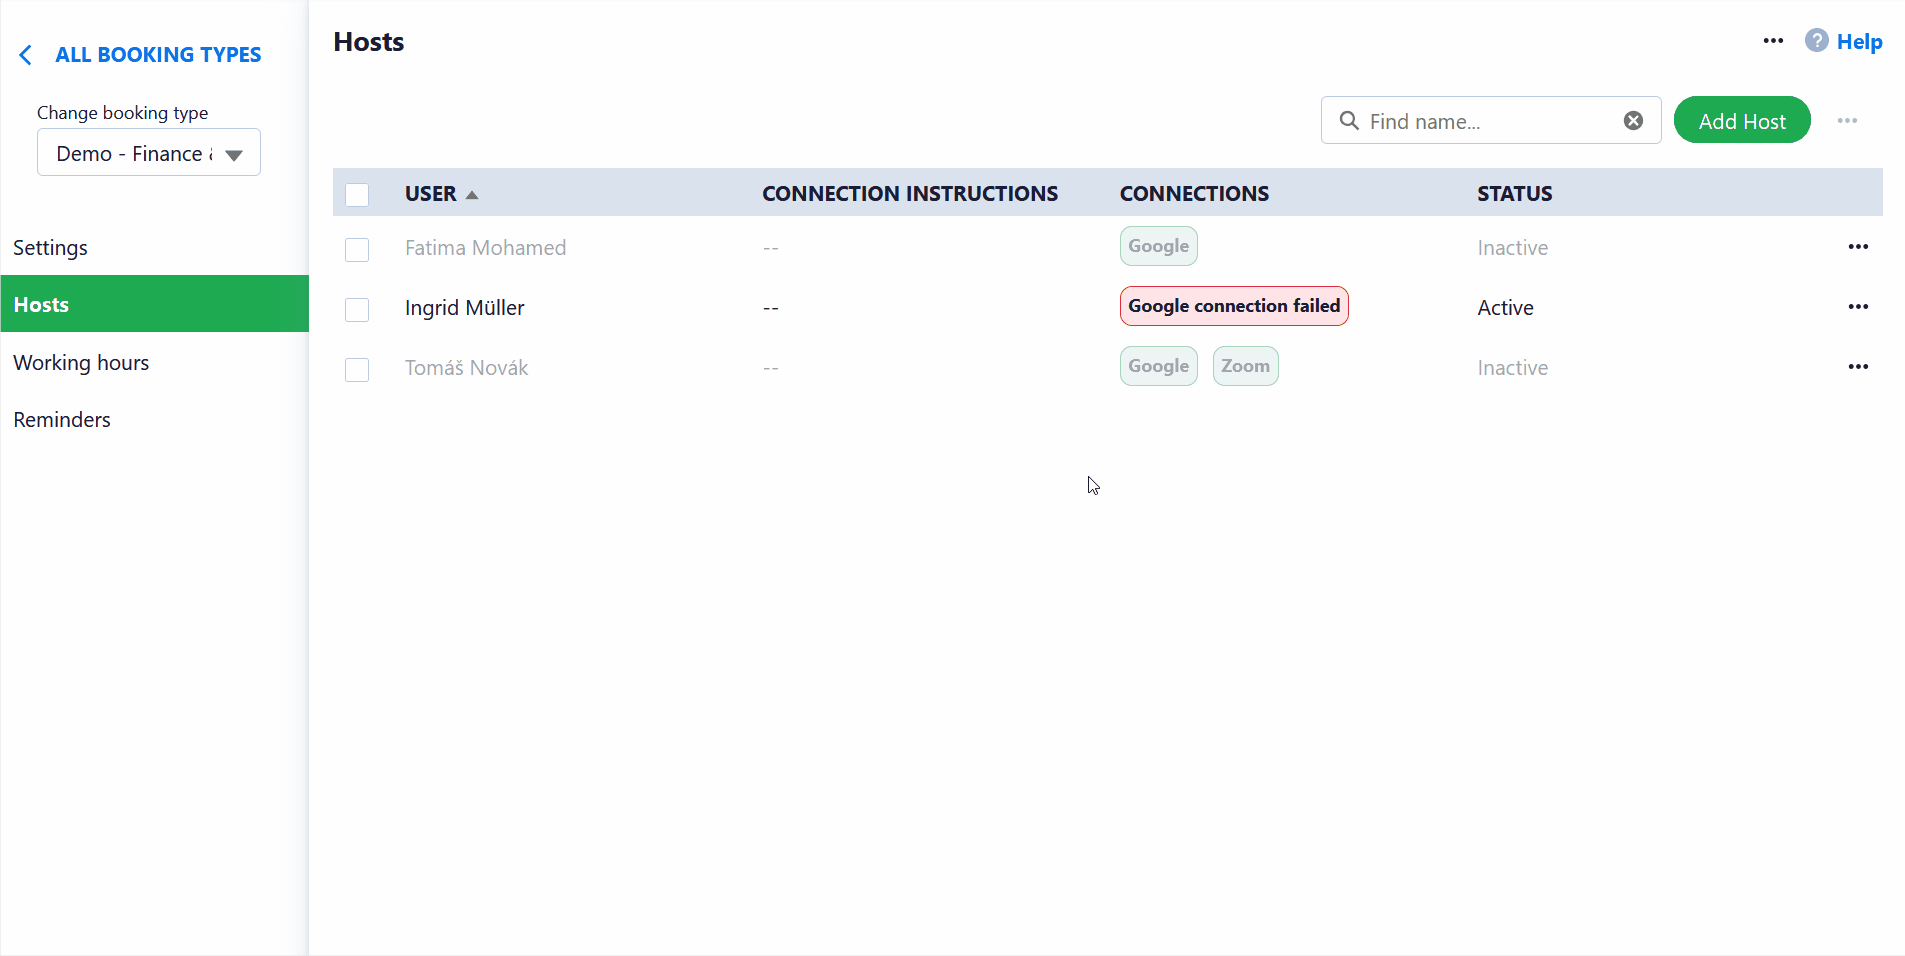Image resolution: width=1905 pixels, height=956 pixels.
Task: Check the Ingrid Müller row checkbox
Action: (x=357, y=309)
